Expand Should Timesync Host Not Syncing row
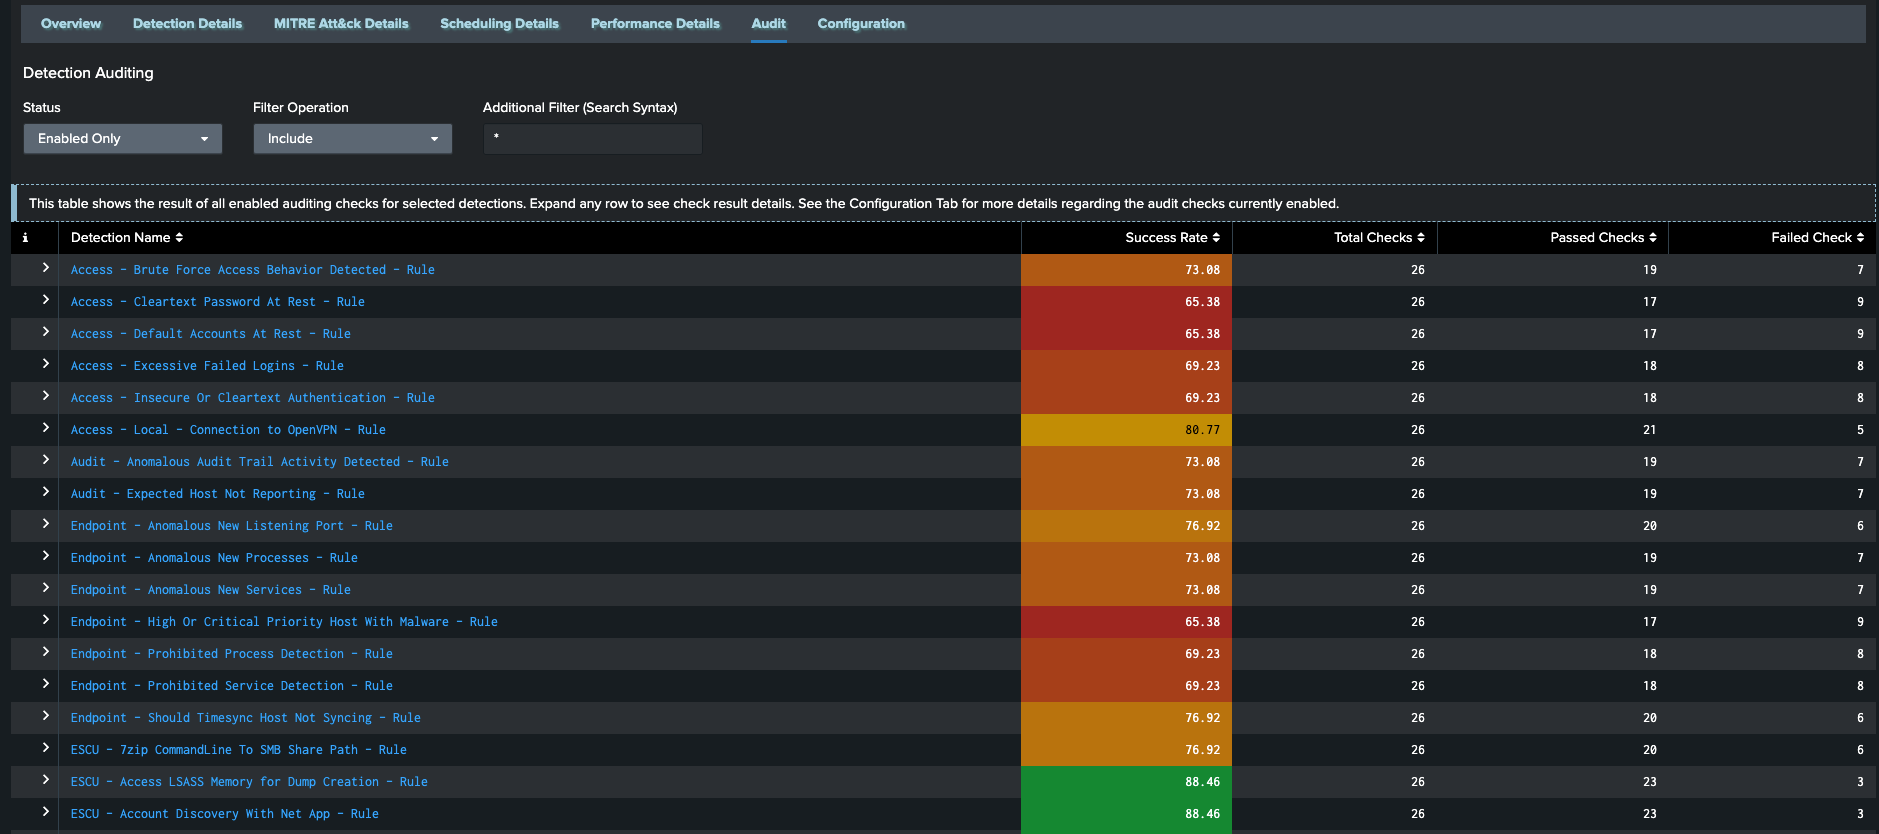Image resolution: width=1879 pixels, height=834 pixels. (45, 716)
